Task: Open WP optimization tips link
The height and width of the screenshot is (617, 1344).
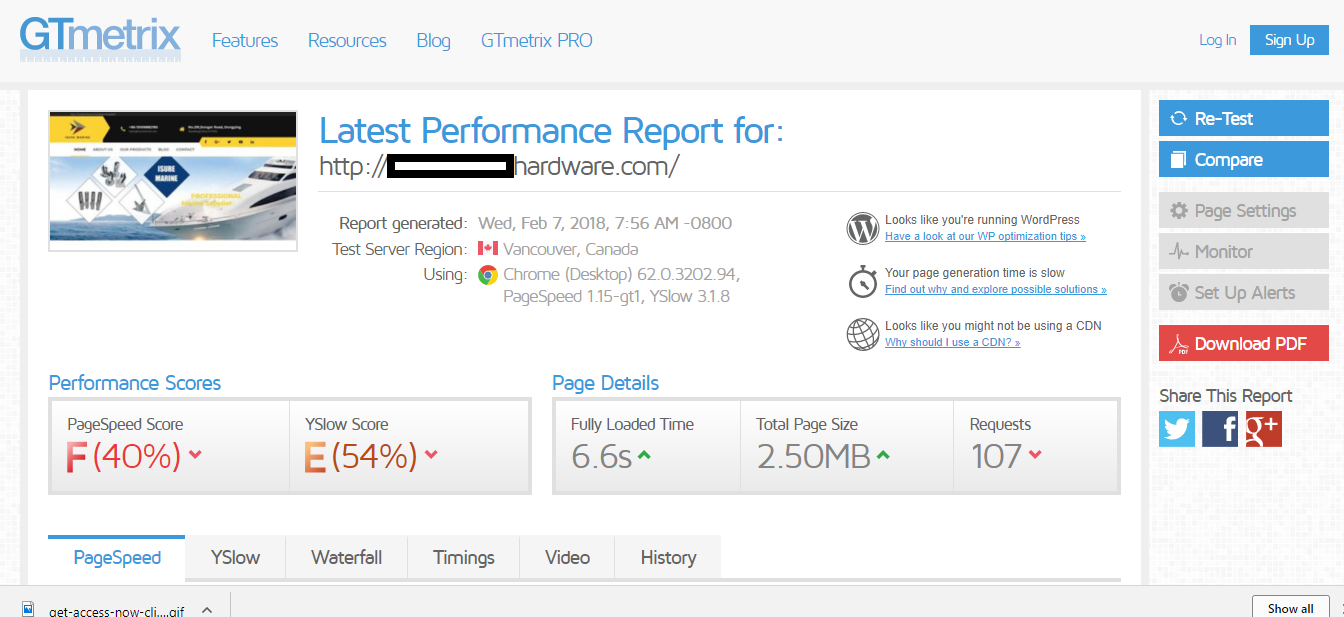Action: tap(985, 237)
